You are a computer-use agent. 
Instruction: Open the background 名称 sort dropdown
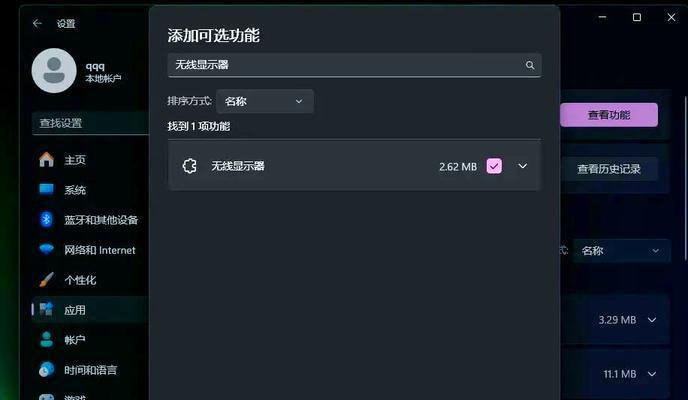point(622,251)
